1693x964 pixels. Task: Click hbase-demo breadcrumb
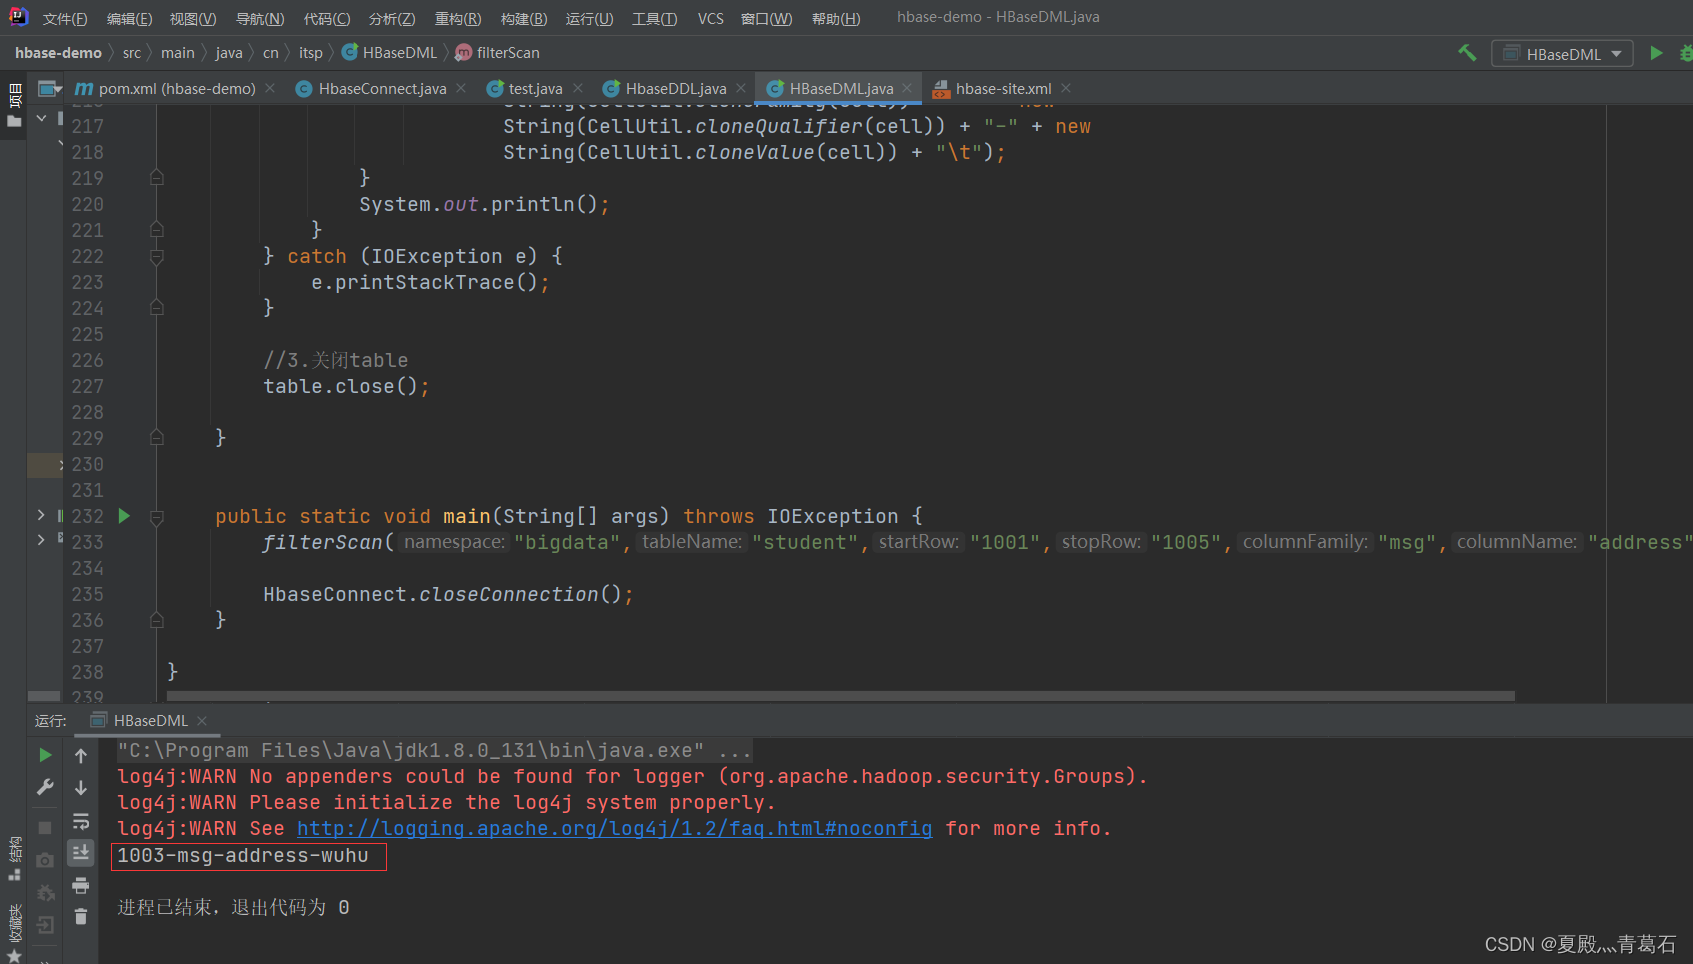[58, 53]
